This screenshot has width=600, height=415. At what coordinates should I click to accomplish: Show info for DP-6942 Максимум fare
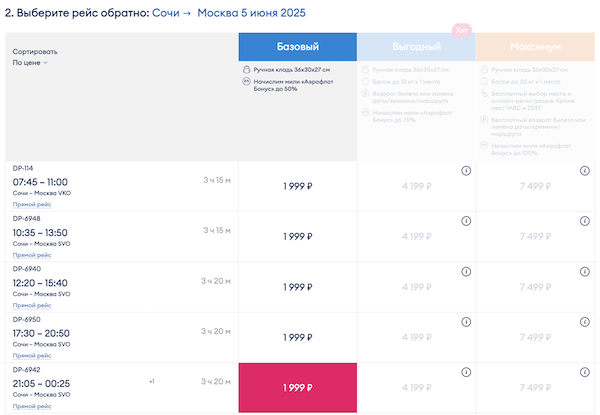pyautogui.click(x=584, y=374)
